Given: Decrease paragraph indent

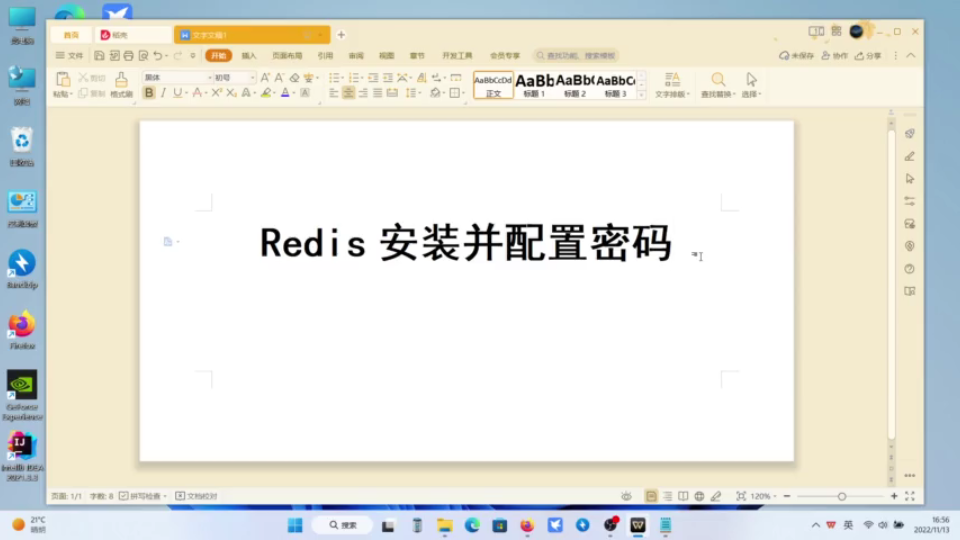Looking at the screenshot, I should click(x=373, y=78).
